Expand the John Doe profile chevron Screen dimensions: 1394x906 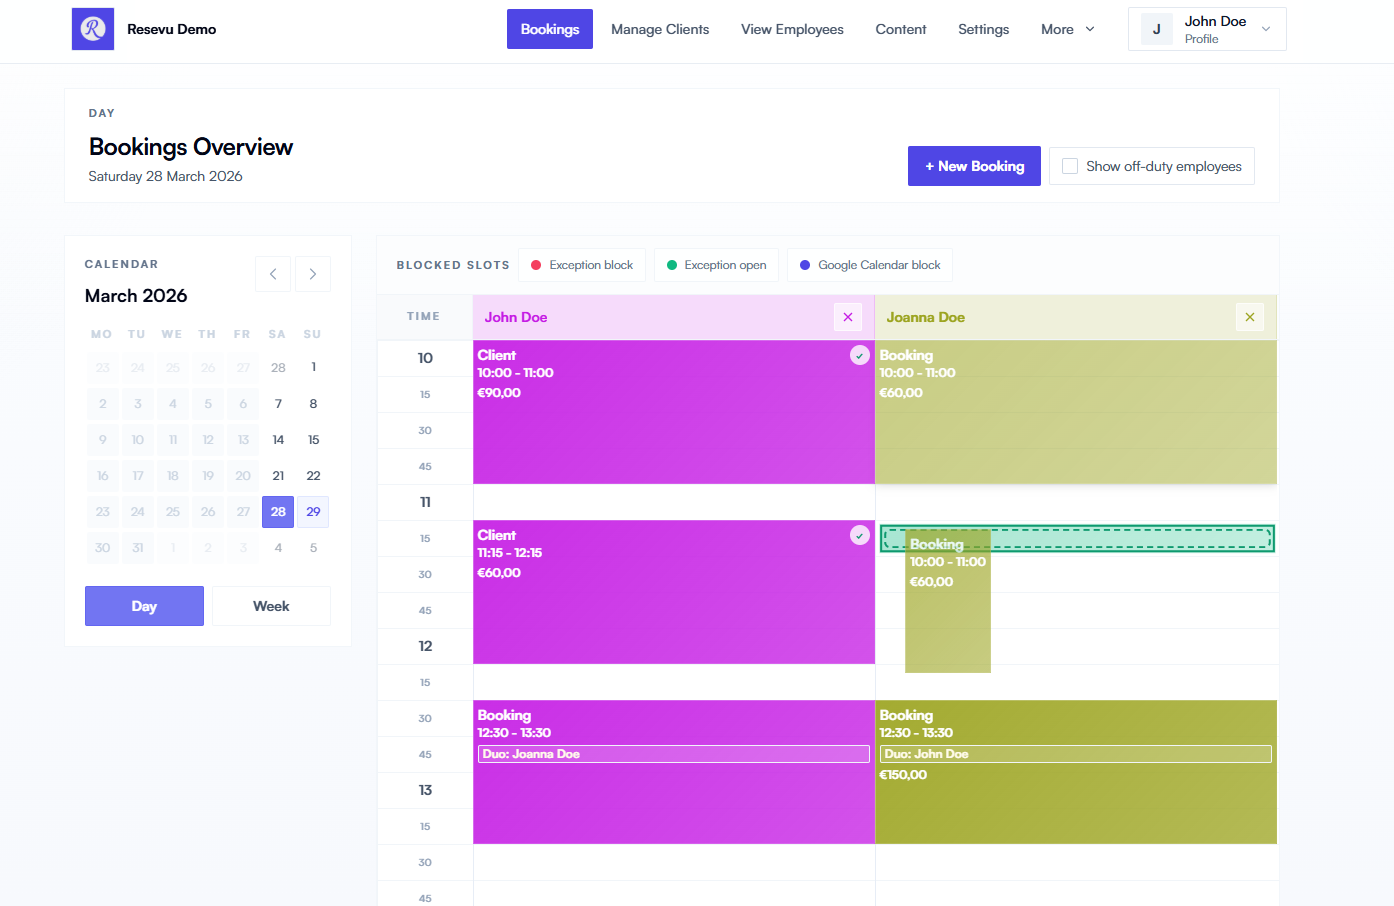click(x=1264, y=29)
